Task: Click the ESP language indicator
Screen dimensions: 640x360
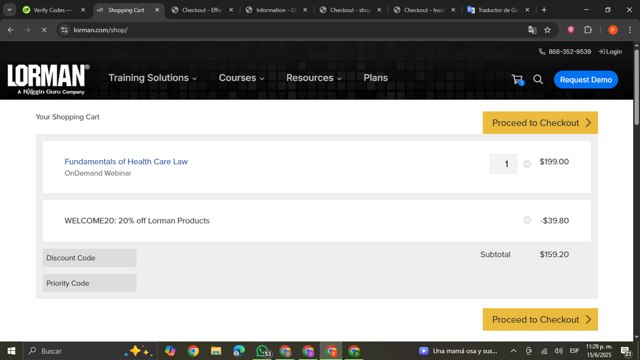Action: (x=574, y=351)
